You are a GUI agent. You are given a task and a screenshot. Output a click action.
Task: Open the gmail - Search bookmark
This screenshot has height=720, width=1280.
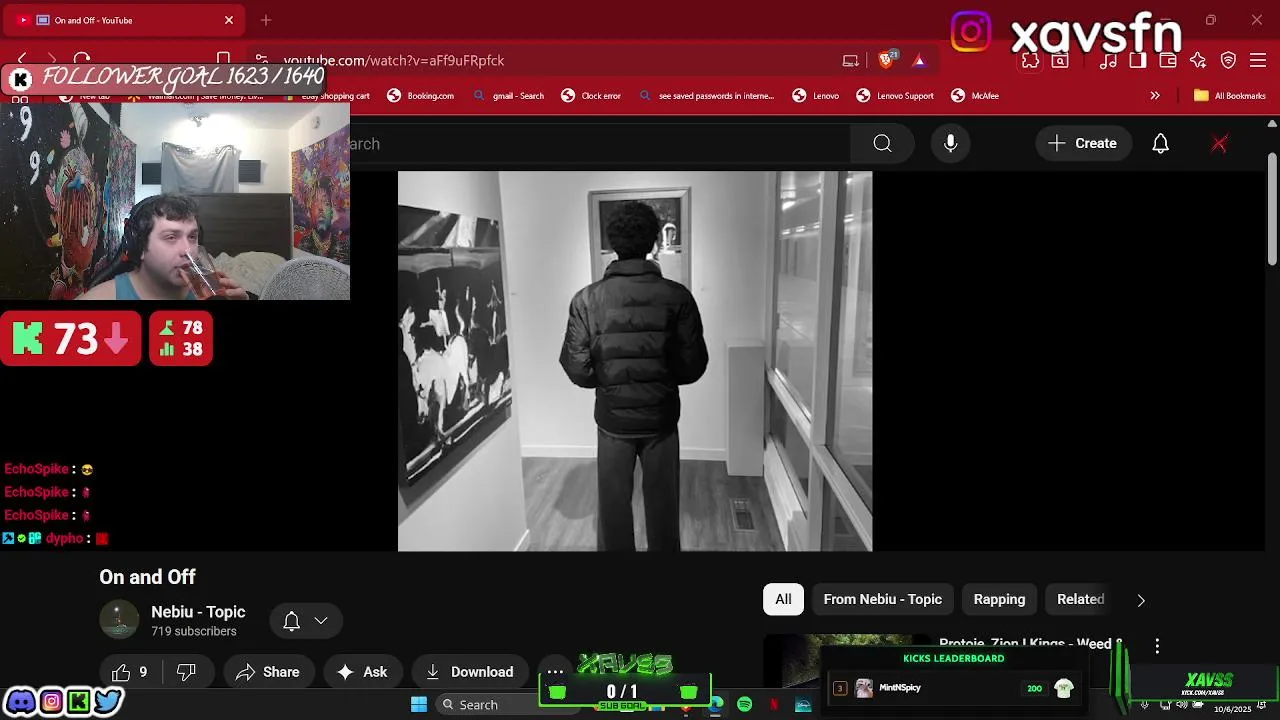(509, 96)
